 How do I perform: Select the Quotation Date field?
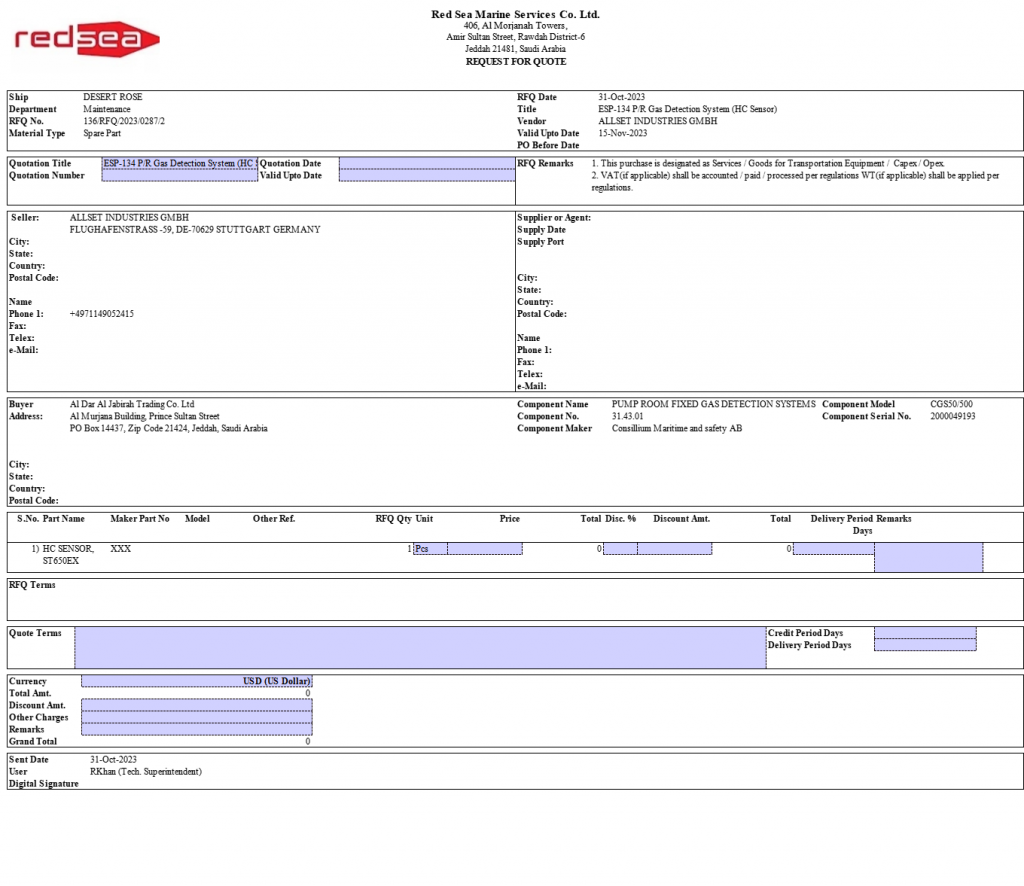(425, 163)
